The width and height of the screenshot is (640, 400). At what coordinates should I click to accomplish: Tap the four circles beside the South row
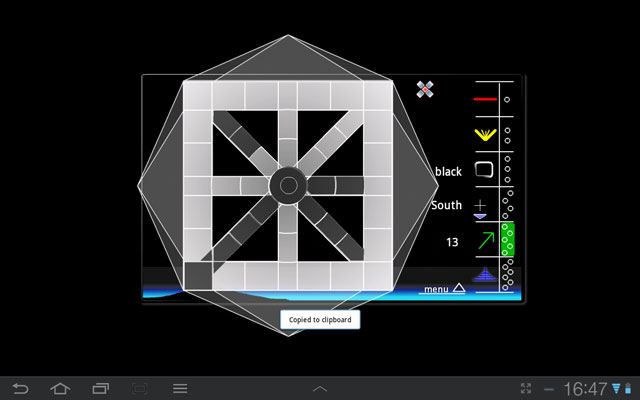(508, 204)
